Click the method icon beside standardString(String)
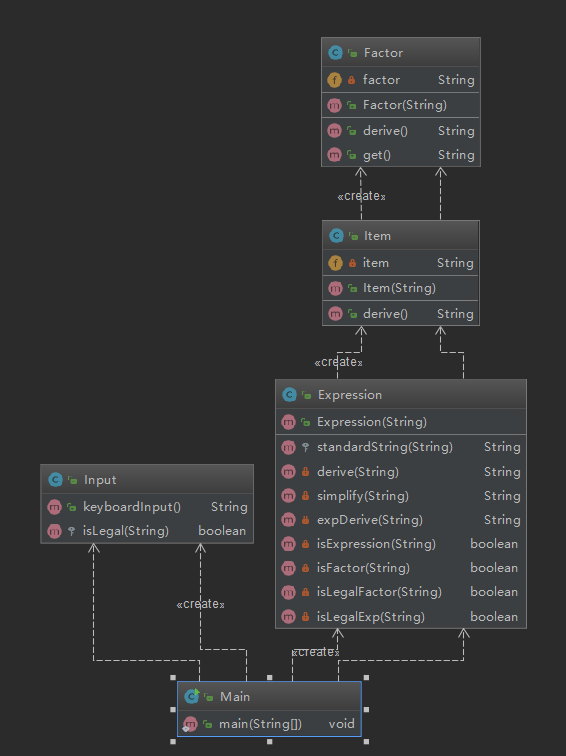This screenshot has height=756, width=566. pyautogui.click(x=288, y=447)
